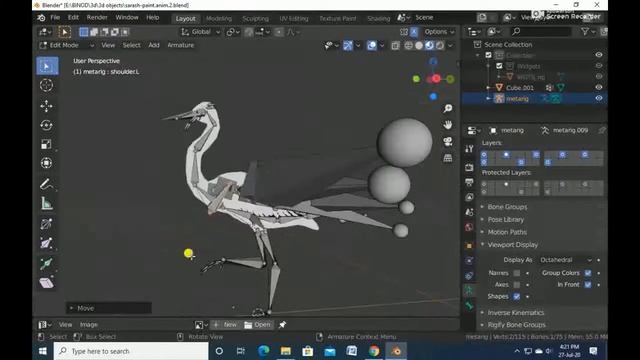Open the Options dropdown
Viewport: 640px width, 360px height.
tap(440, 32)
